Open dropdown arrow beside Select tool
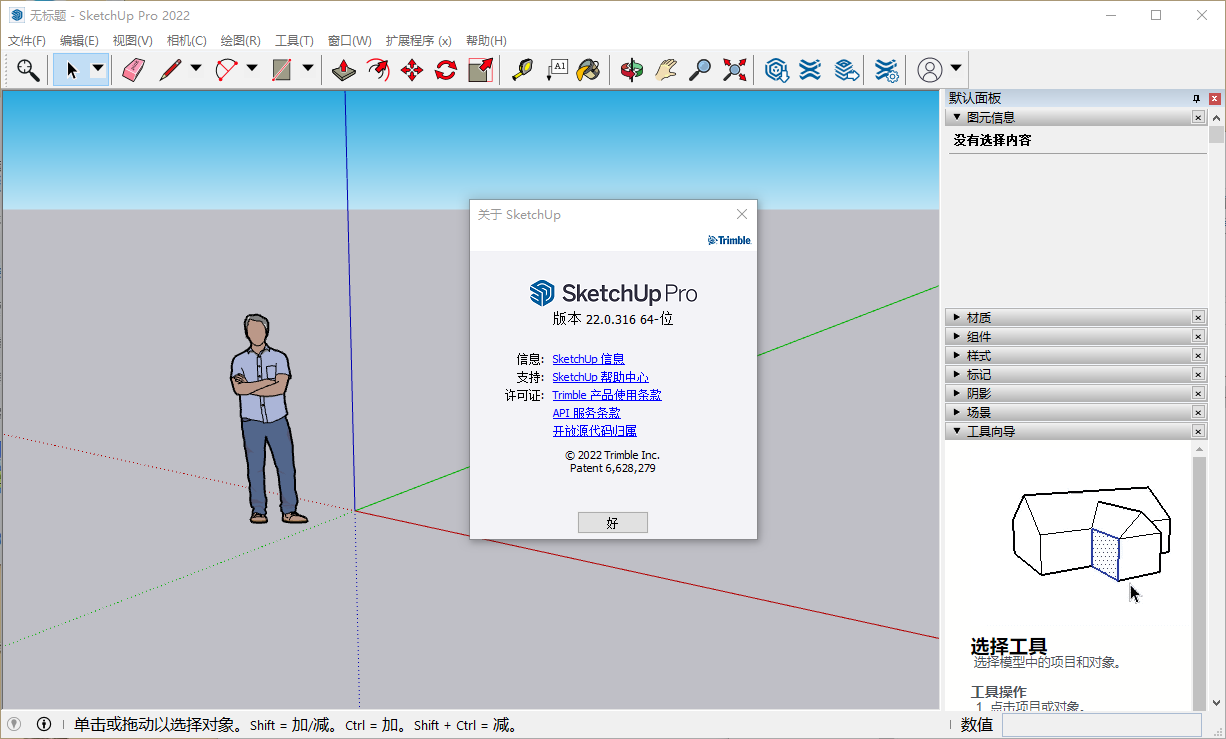The height and width of the screenshot is (739, 1226). 98,69
